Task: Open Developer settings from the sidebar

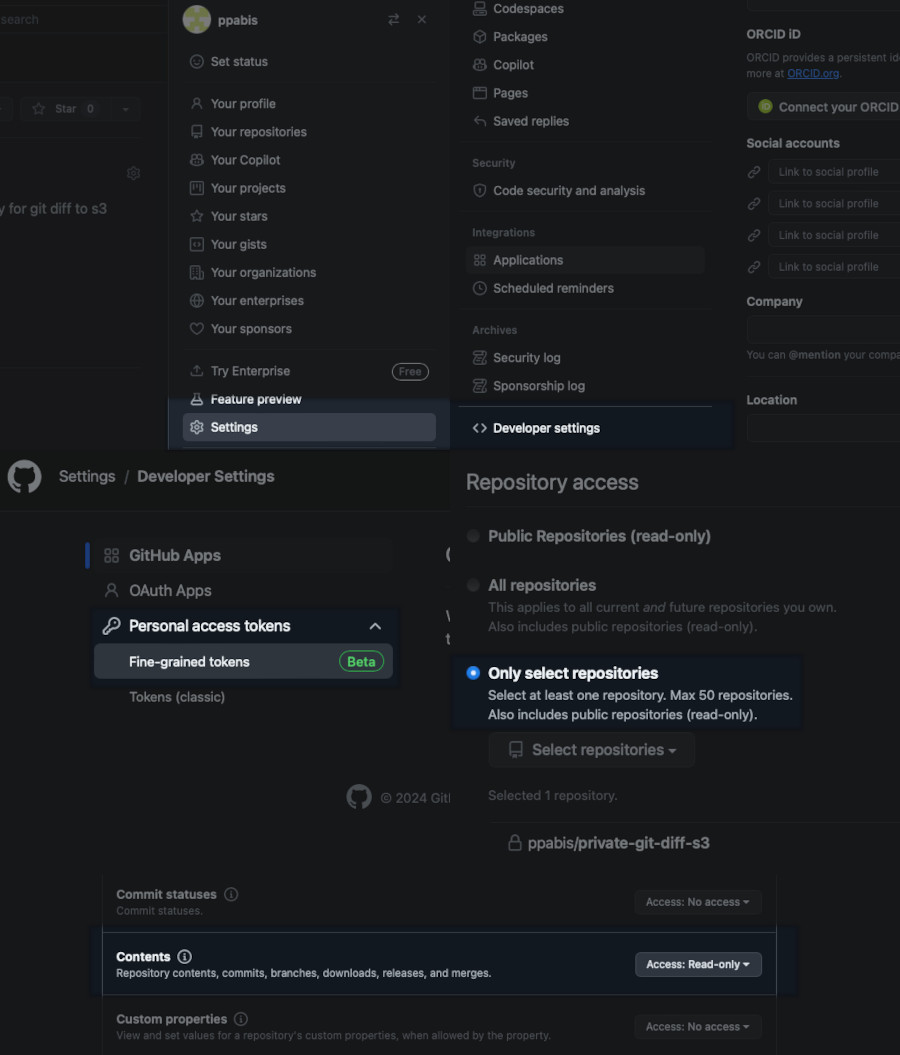Action: tap(546, 427)
